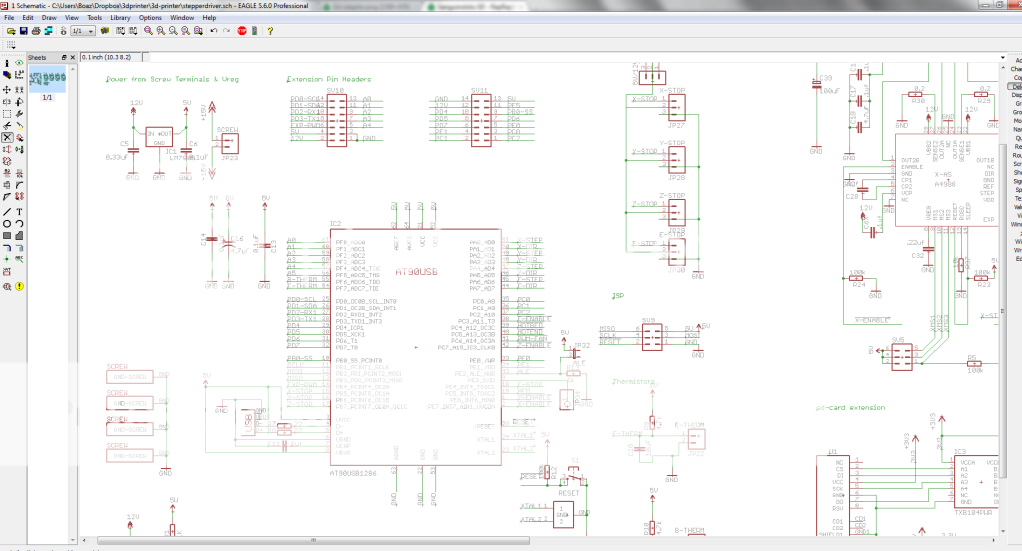The width and height of the screenshot is (1022, 551).
Task: Select the sheet 1/1 thumbnail
Action: (x=47, y=78)
